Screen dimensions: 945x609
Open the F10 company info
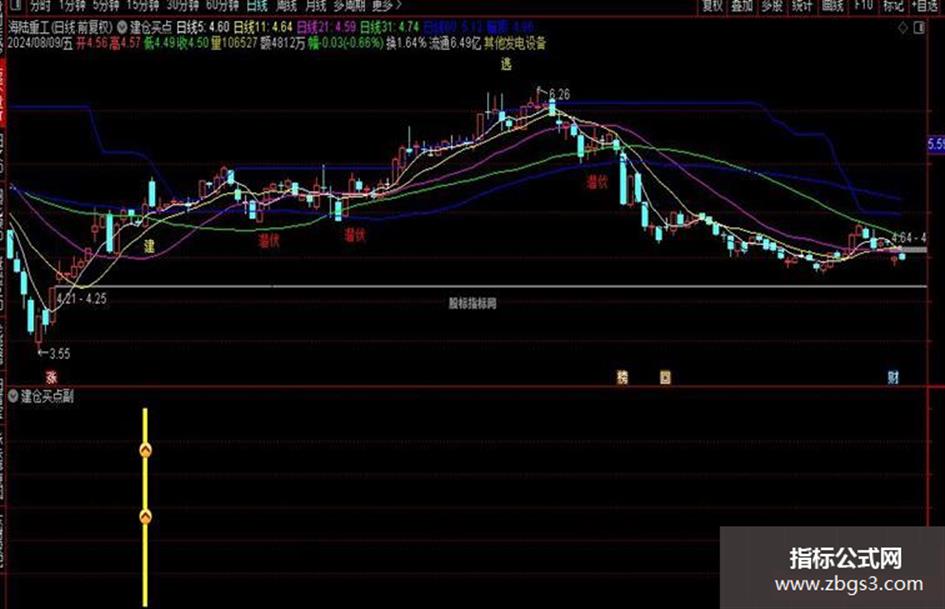[864, 5]
